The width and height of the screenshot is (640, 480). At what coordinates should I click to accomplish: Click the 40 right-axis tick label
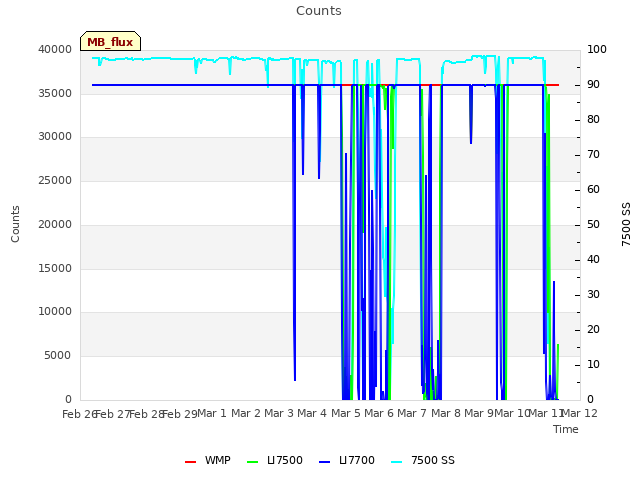coord(593,260)
